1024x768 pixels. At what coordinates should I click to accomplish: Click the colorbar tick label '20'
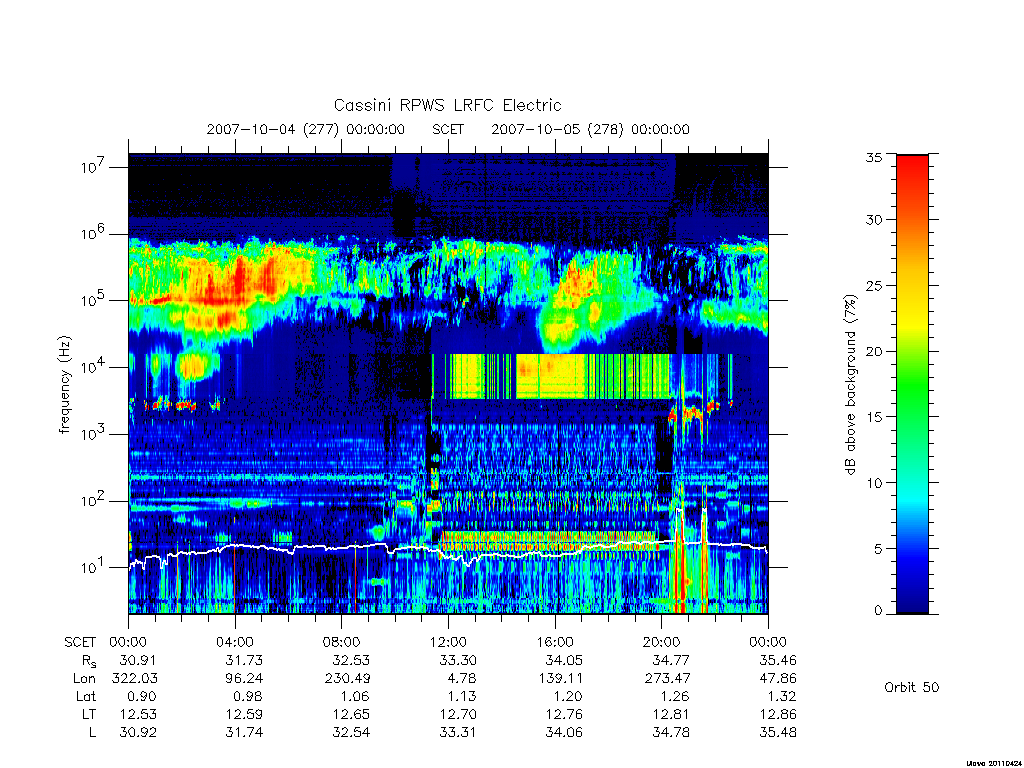click(x=873, y=351)
